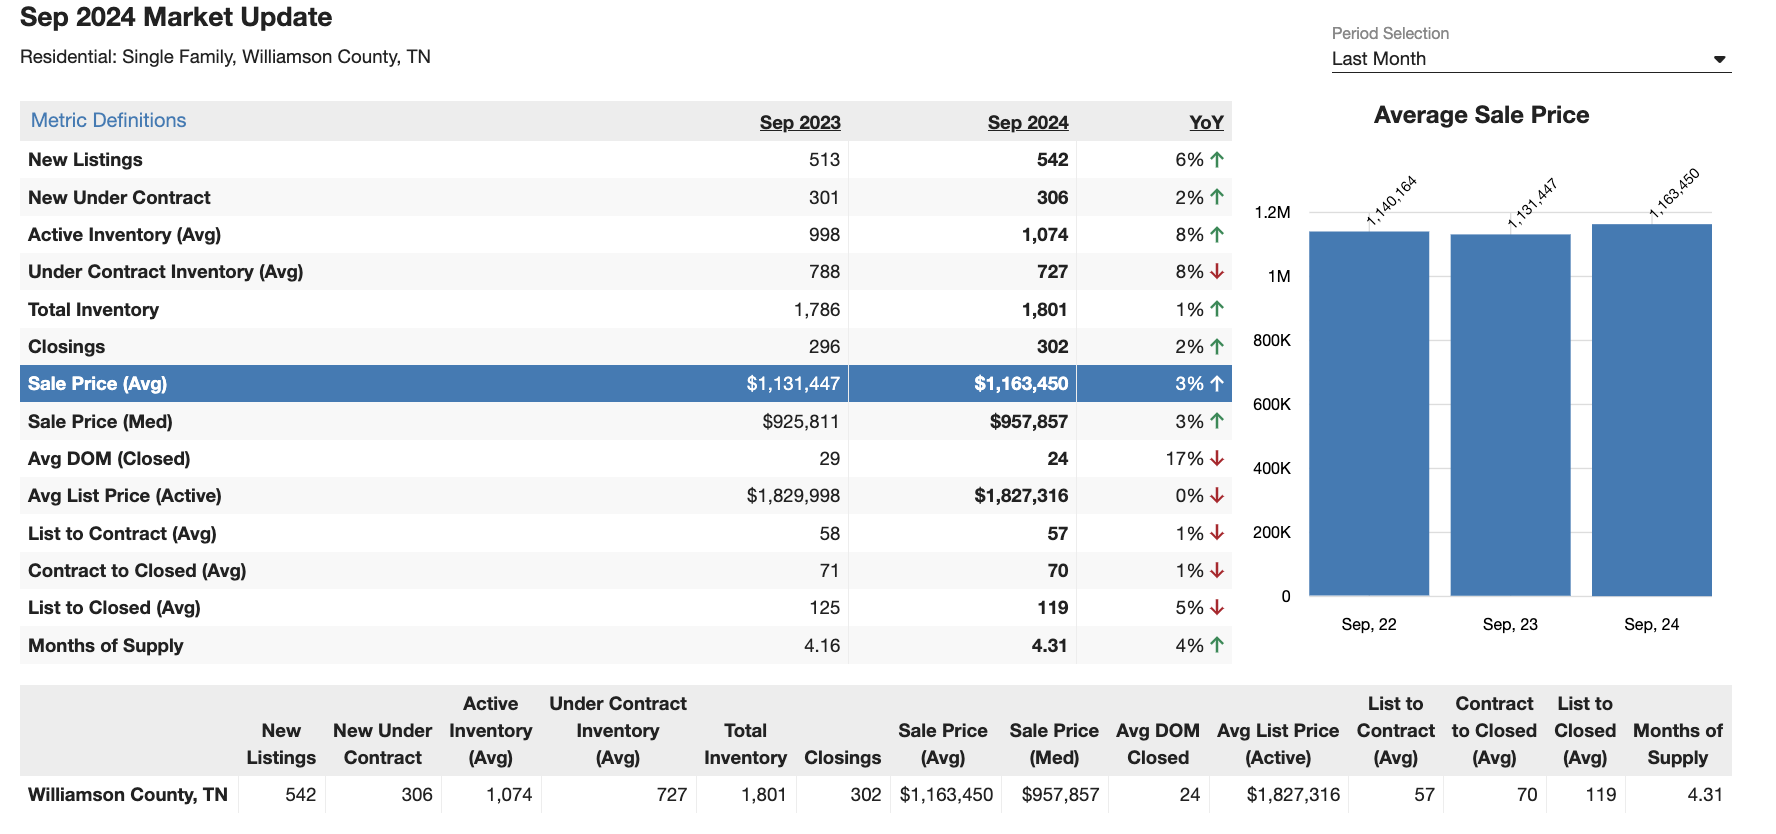Click the Sep, 22 bar in the chart
This screenshot has width=1776, height=834.
1369,414
